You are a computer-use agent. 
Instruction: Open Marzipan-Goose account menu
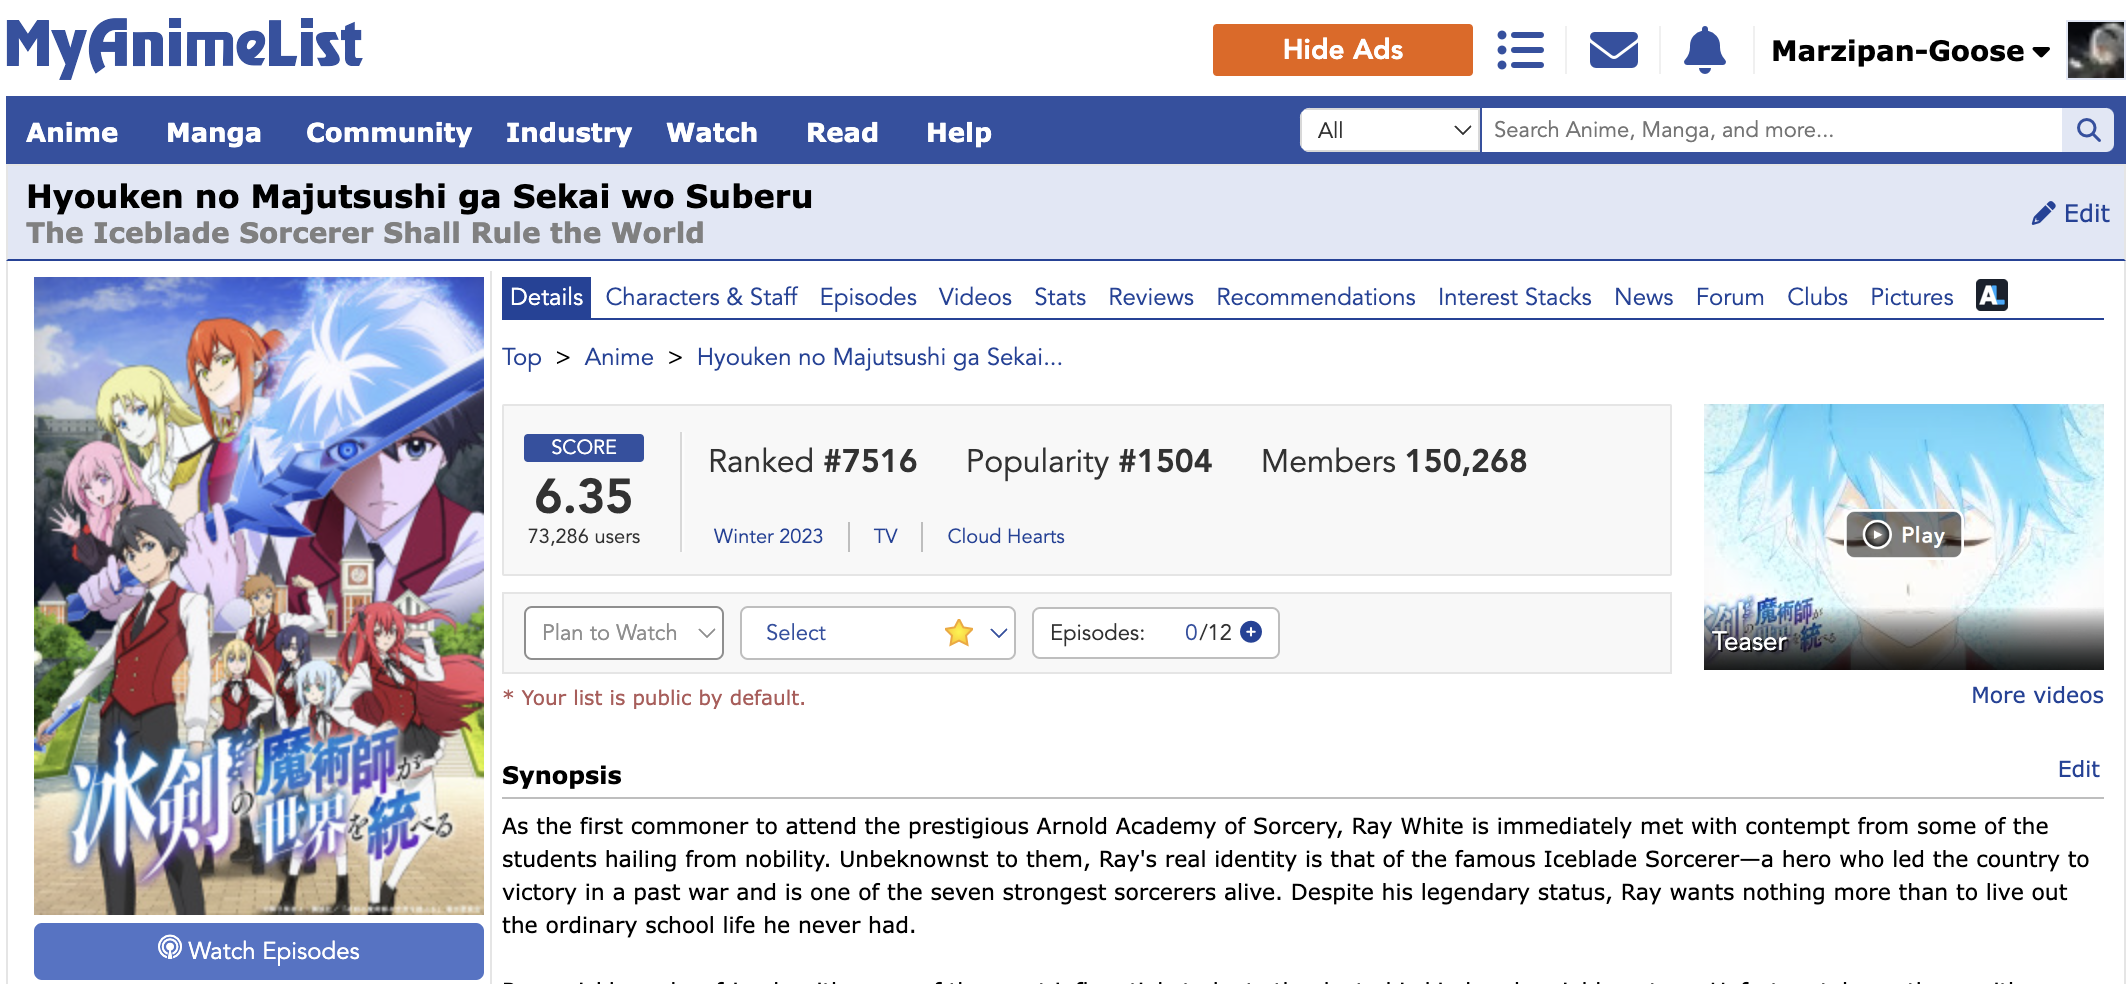point(1909,51)
